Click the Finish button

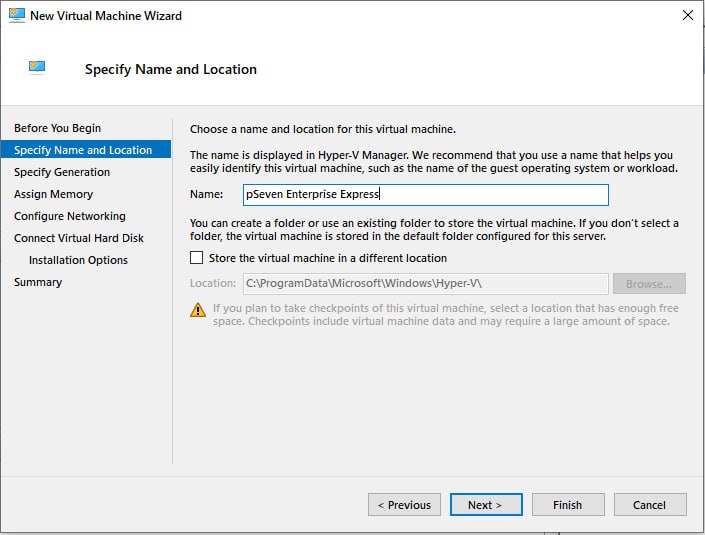point(568,505)
